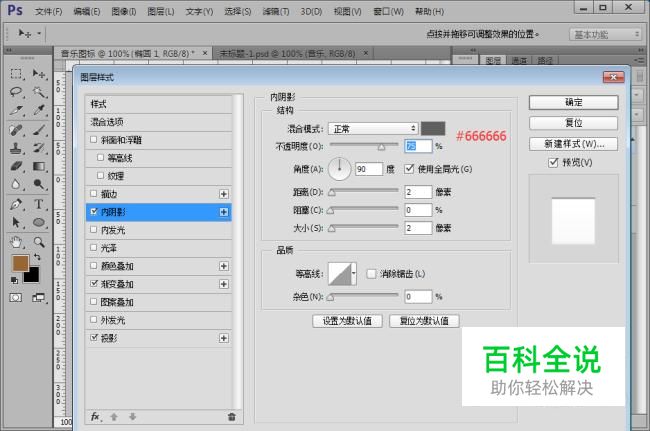Add another 投影 effect plus button
This screenshot has height=431, width=650.
point(223,338)
